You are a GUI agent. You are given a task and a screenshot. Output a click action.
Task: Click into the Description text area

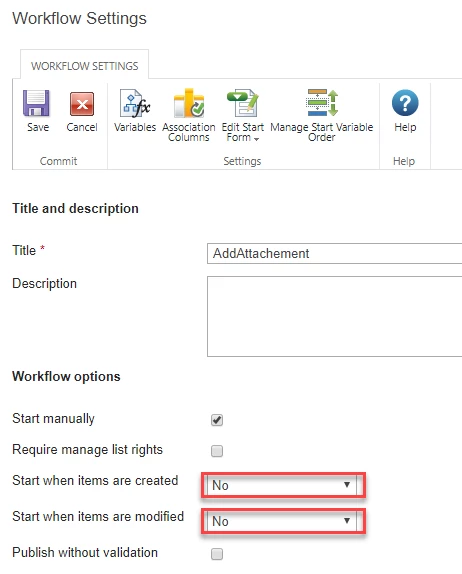click(335, 316)
